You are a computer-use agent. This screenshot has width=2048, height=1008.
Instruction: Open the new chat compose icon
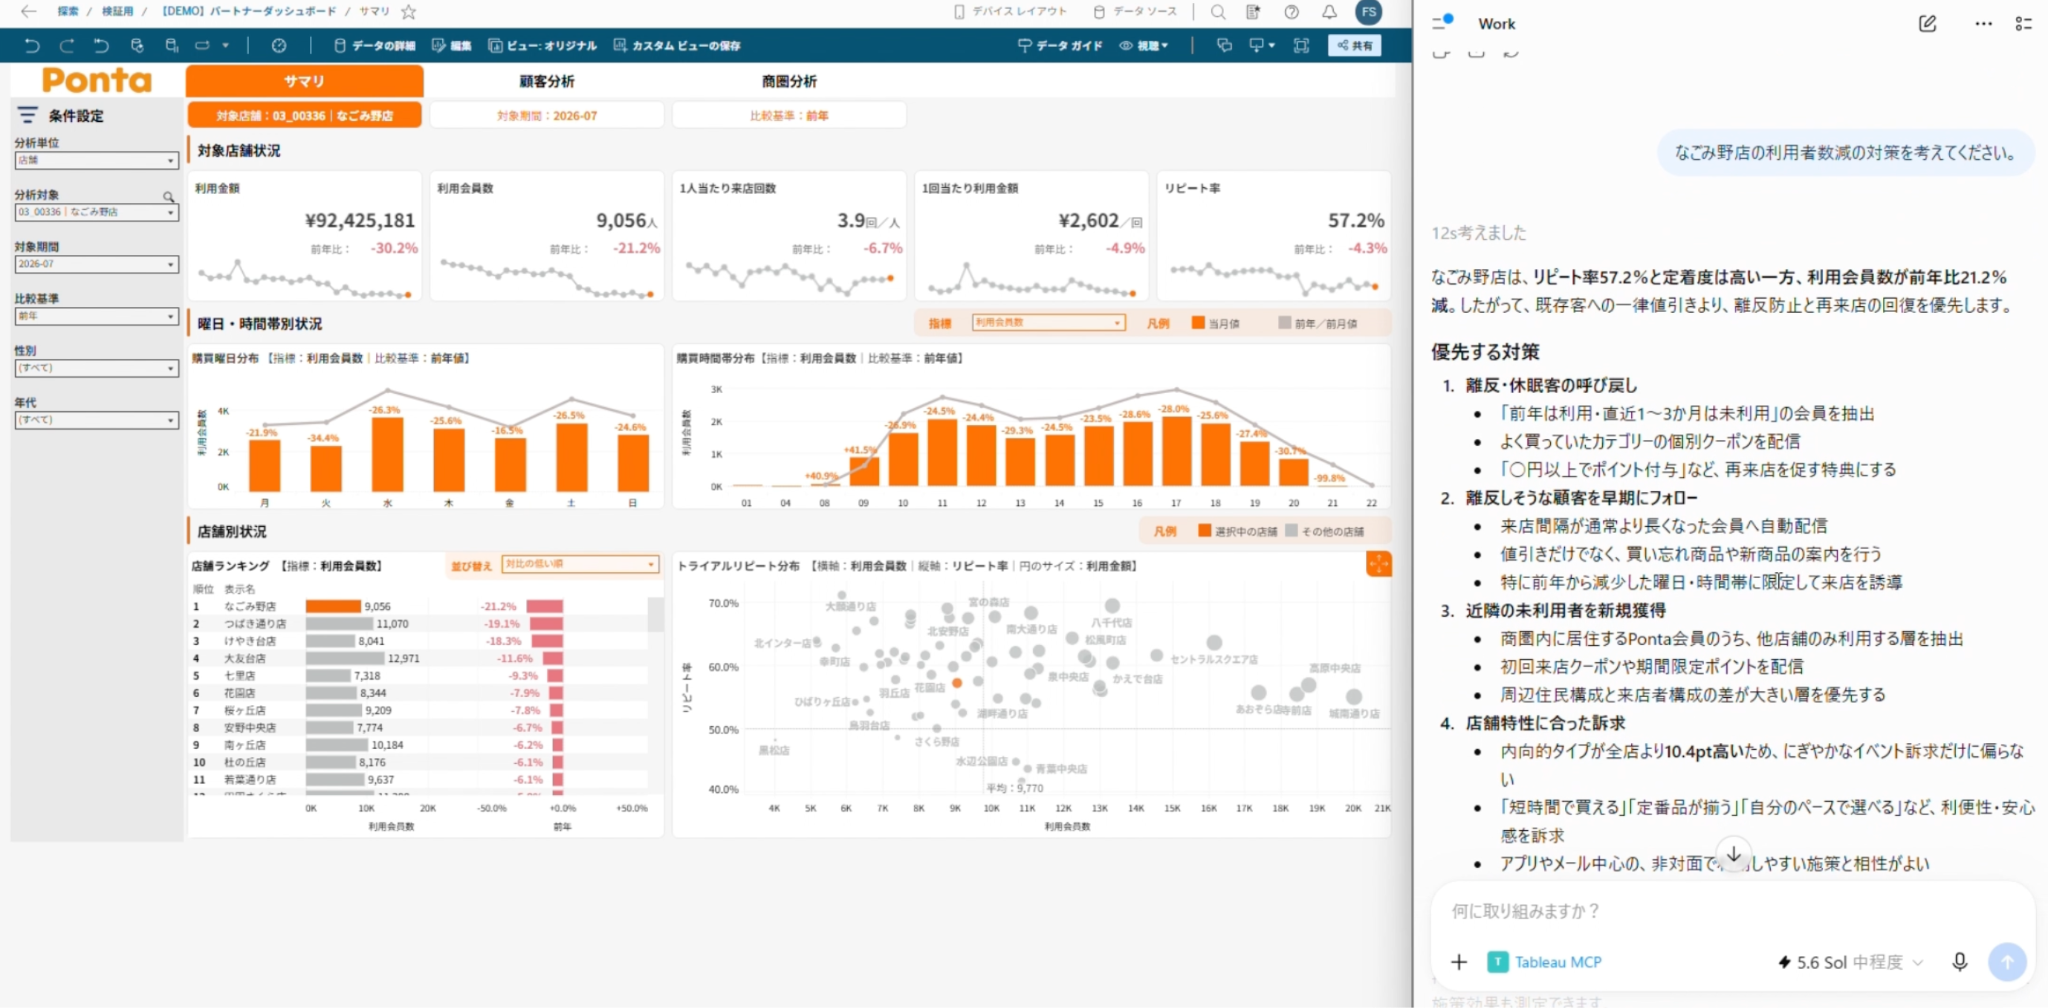click(1927, 23)
